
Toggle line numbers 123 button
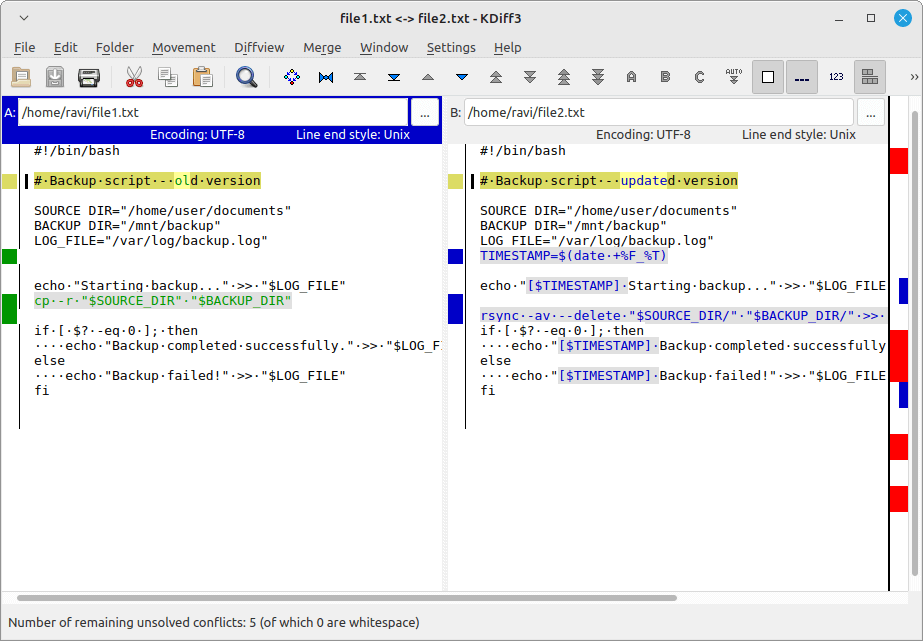click(x=836, y=77)
